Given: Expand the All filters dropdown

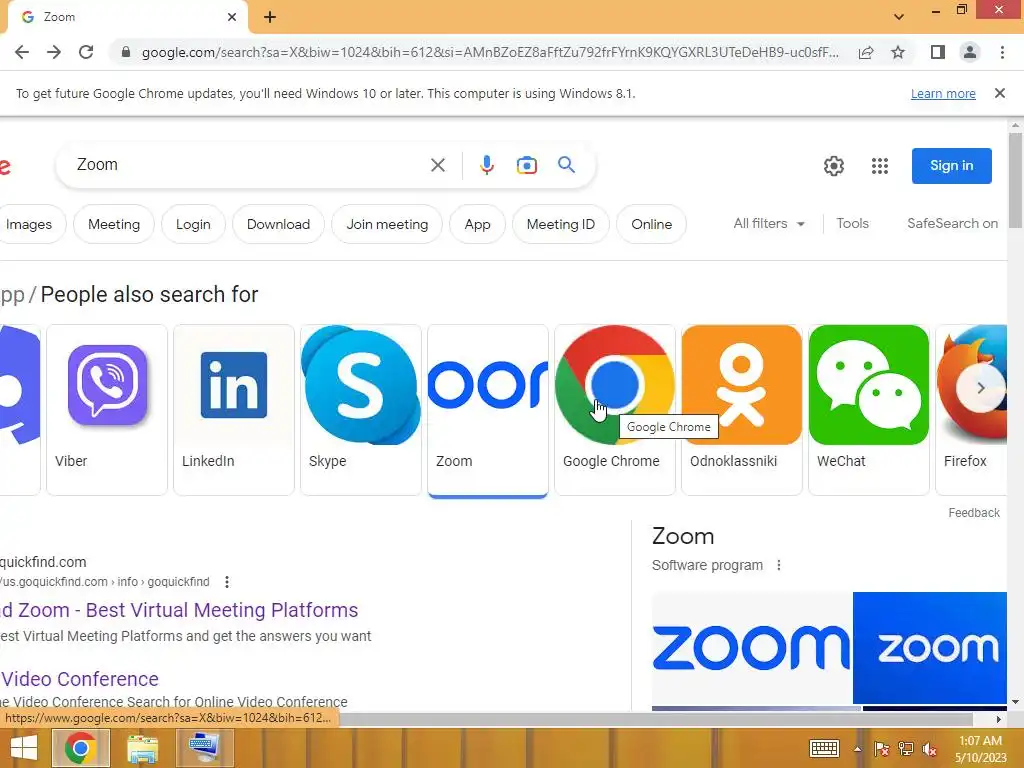Looking at the screenshot, I should coord(769,223).
